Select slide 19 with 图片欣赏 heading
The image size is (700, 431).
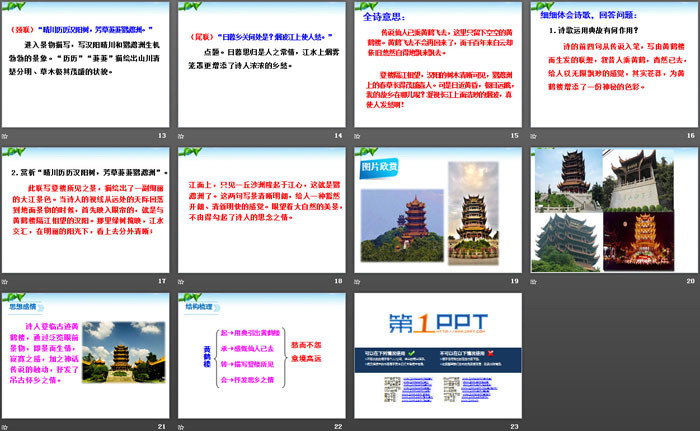click(438, 211)
